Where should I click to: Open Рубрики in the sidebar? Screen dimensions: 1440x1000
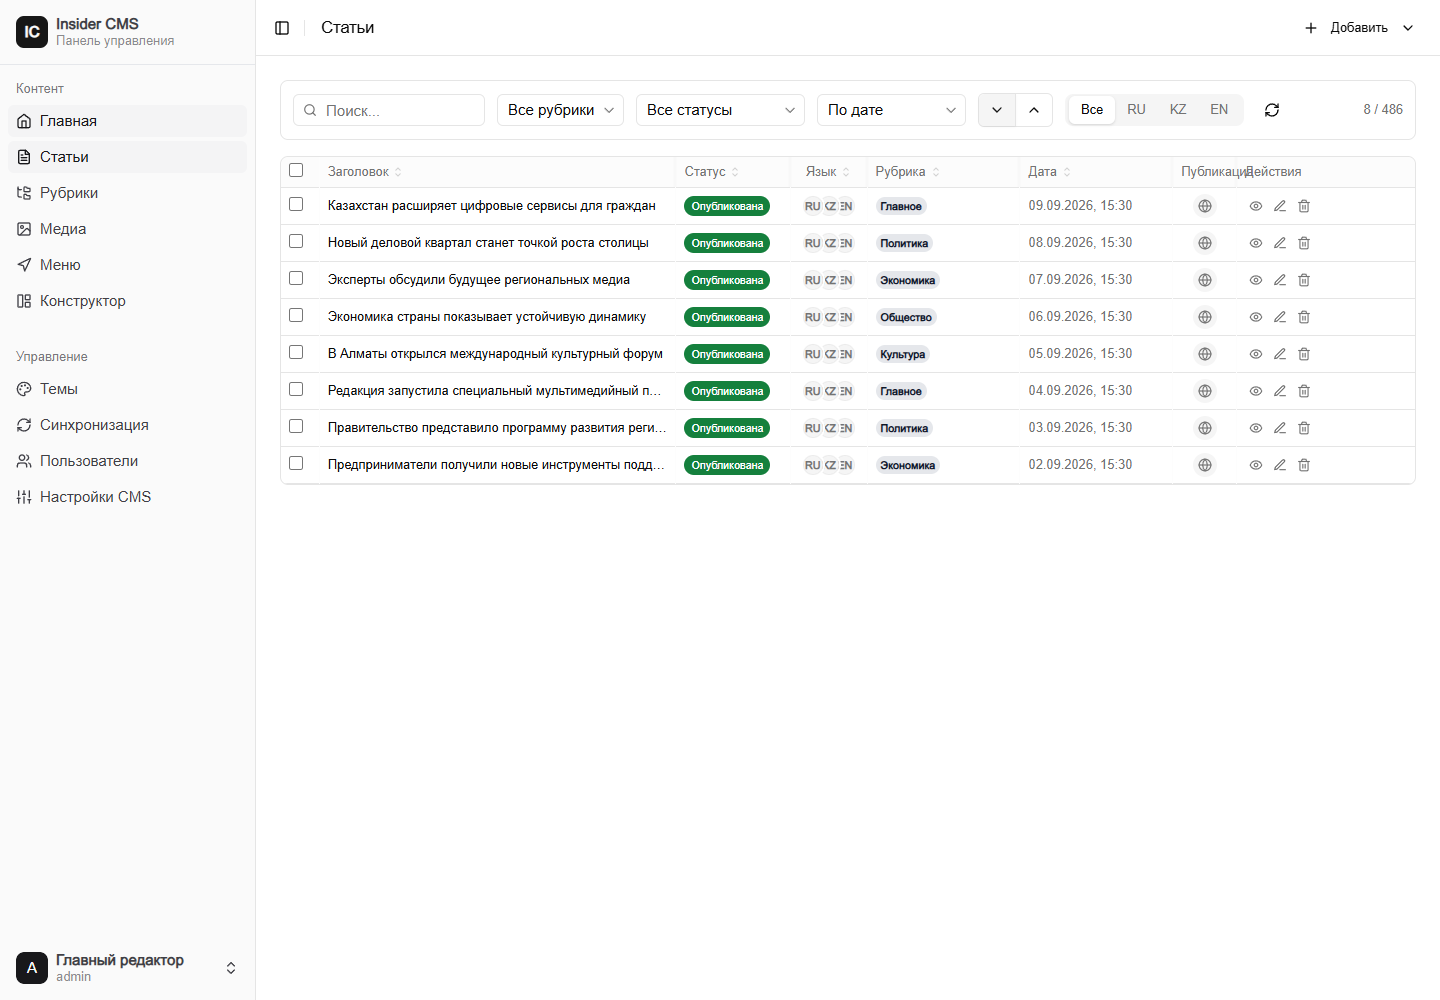pyautogui.click(x=128, y=193)
